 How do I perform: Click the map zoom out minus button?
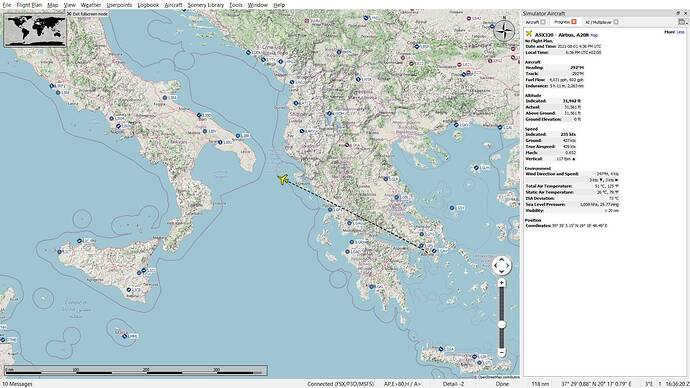tap(502, 352)
